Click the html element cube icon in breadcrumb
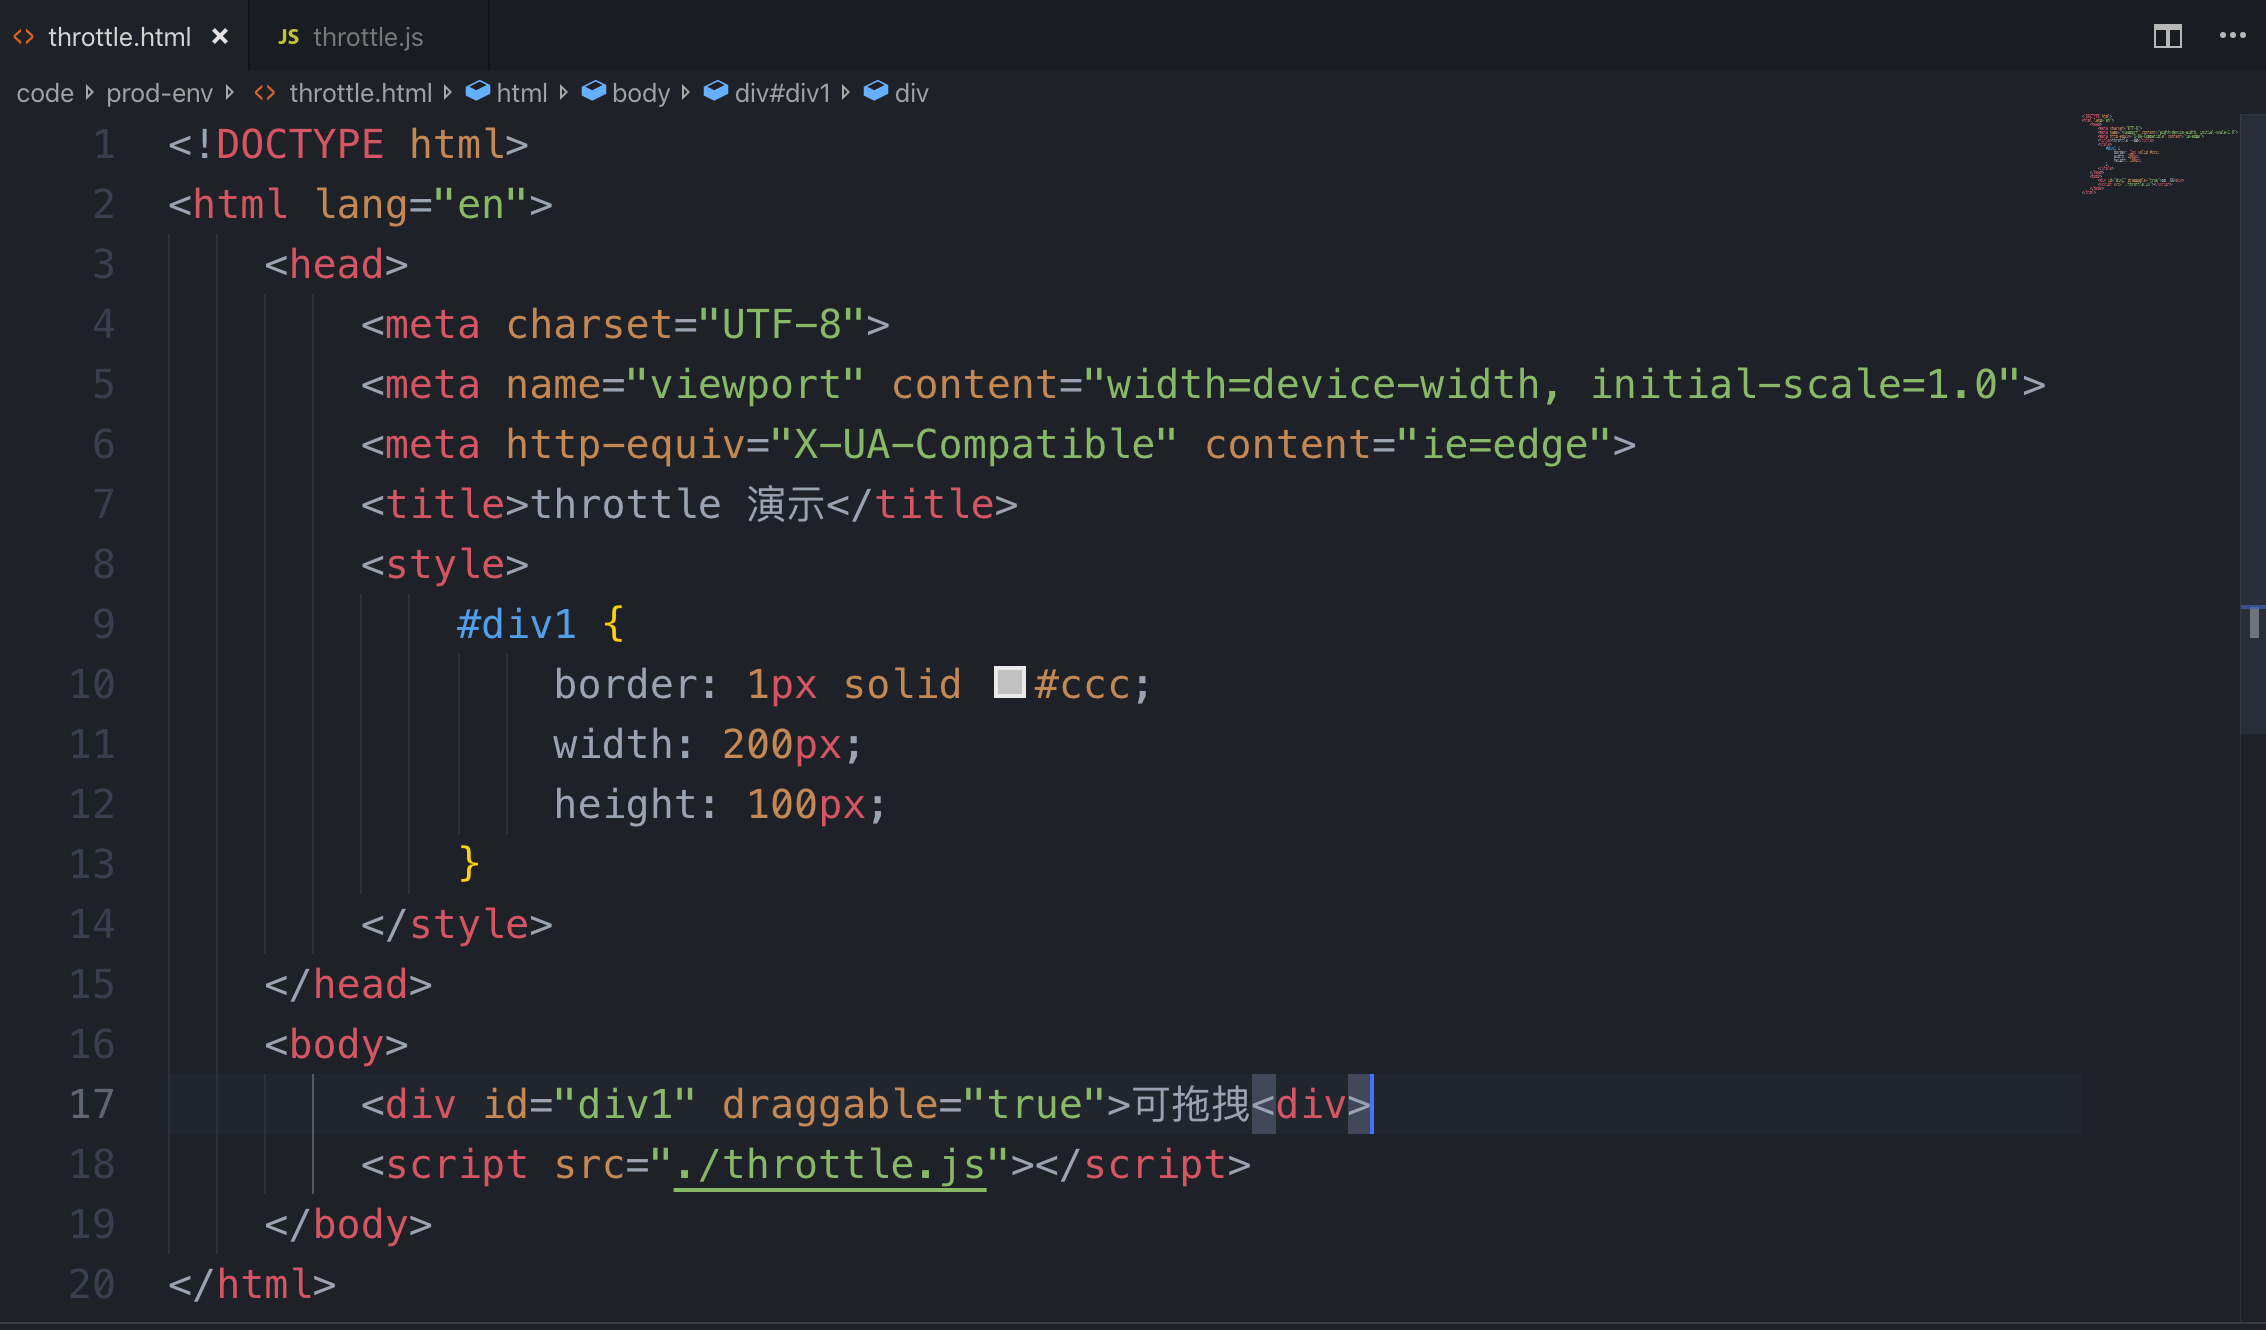 tap(478, 92)
